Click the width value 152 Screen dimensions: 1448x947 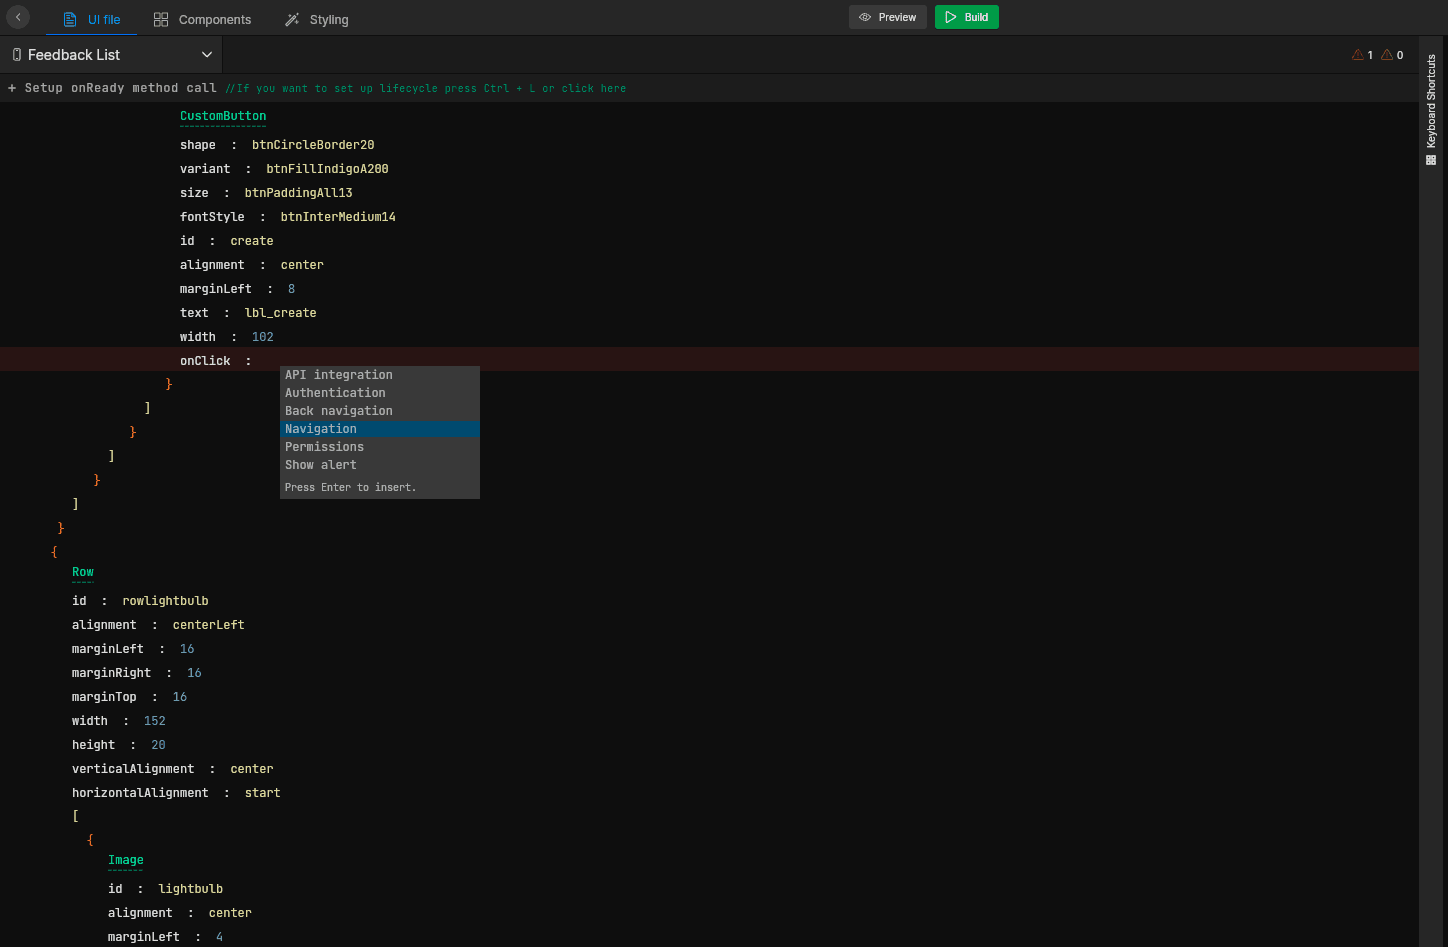(155, 721)
